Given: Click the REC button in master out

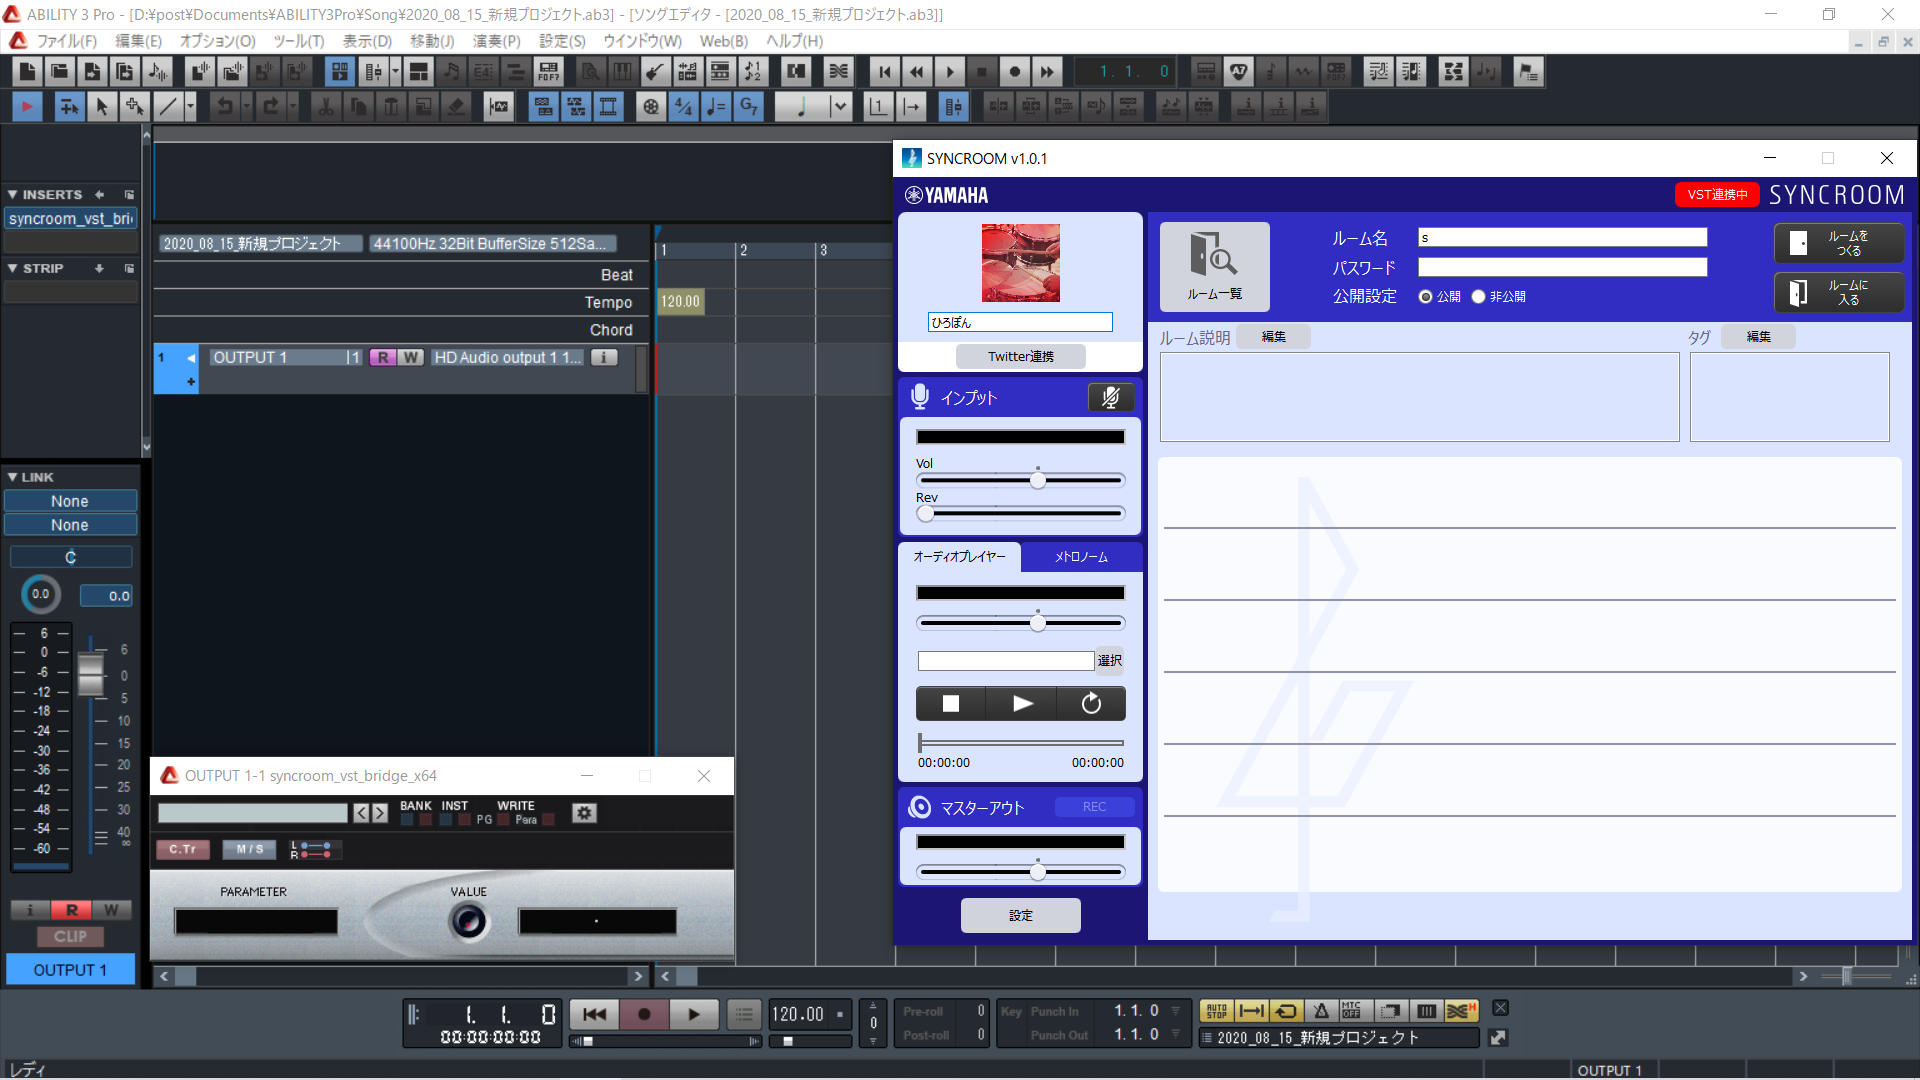Looking at the screenshot, I should pyautogui.click(x=1095, y=807).
